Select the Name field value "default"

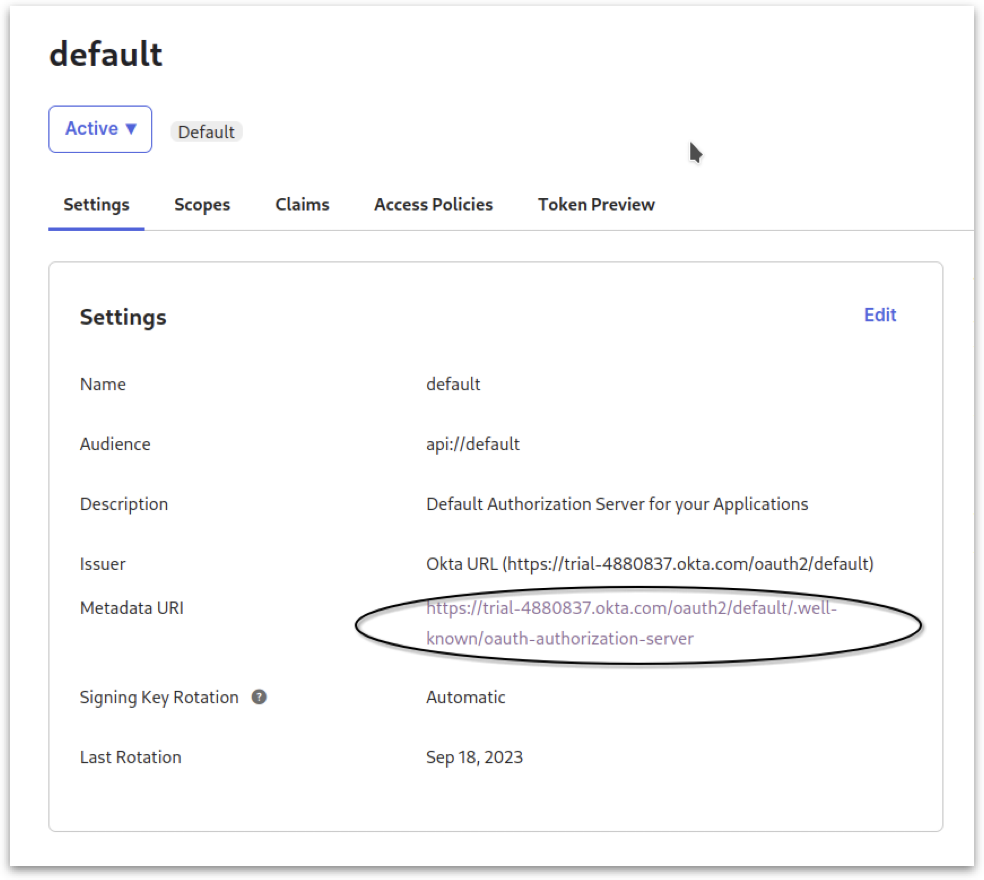tap(453, 384)
